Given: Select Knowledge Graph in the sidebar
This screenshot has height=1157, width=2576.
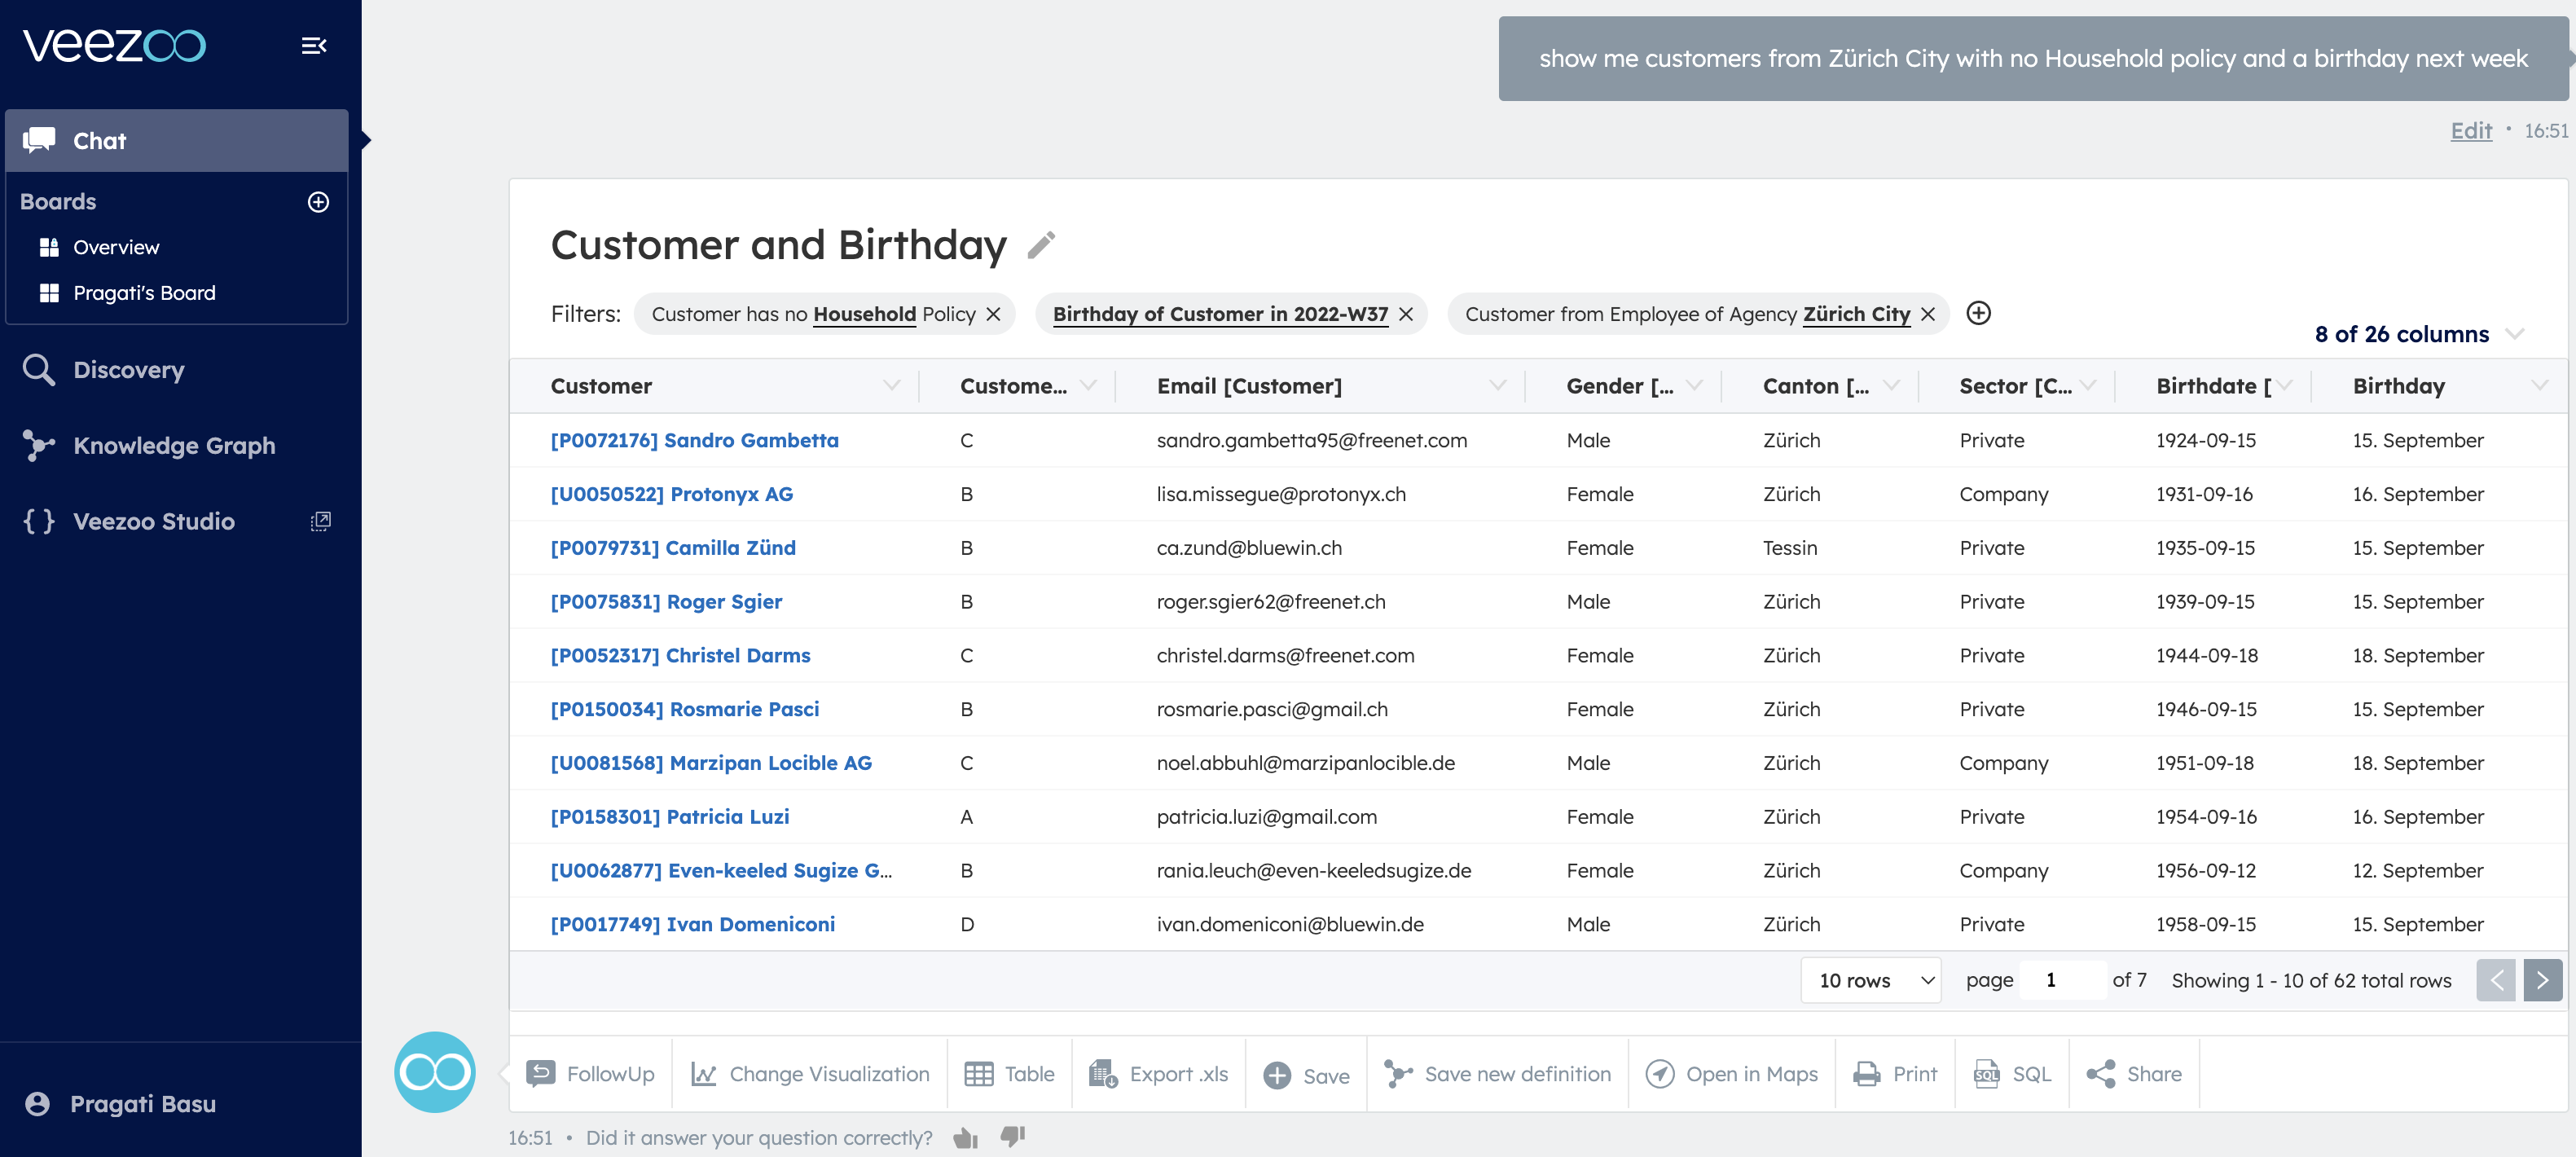Looking at the screenshot, I should [x=173, y=445].
